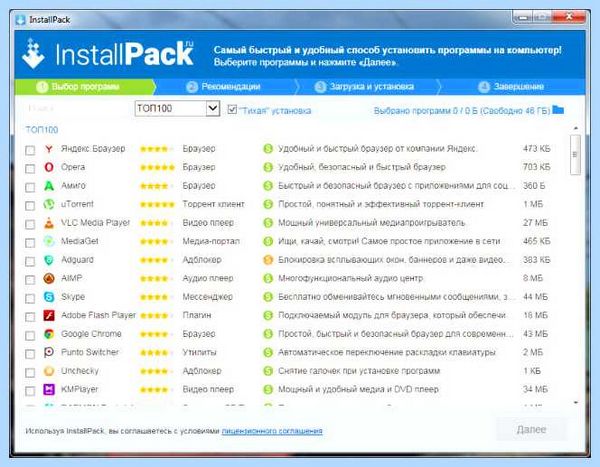The width and height of the screenshot is (600, 467).
Task: Click the "Медиа-портал" category text
Action: pos(211,241)
